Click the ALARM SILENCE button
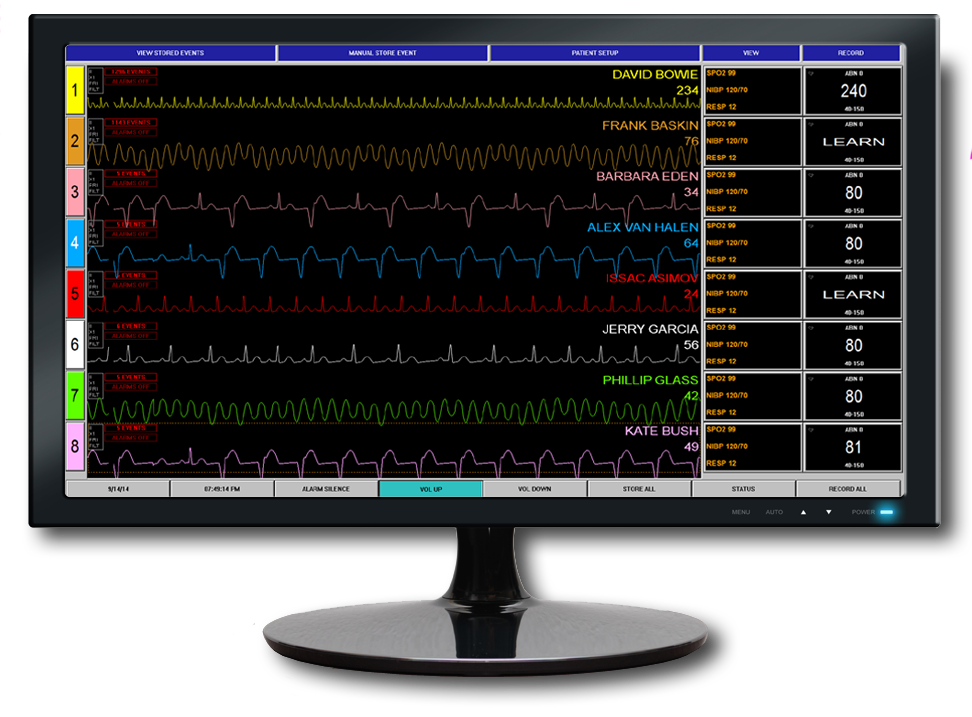This screenshot has width=972, height=717. point(326,489)
